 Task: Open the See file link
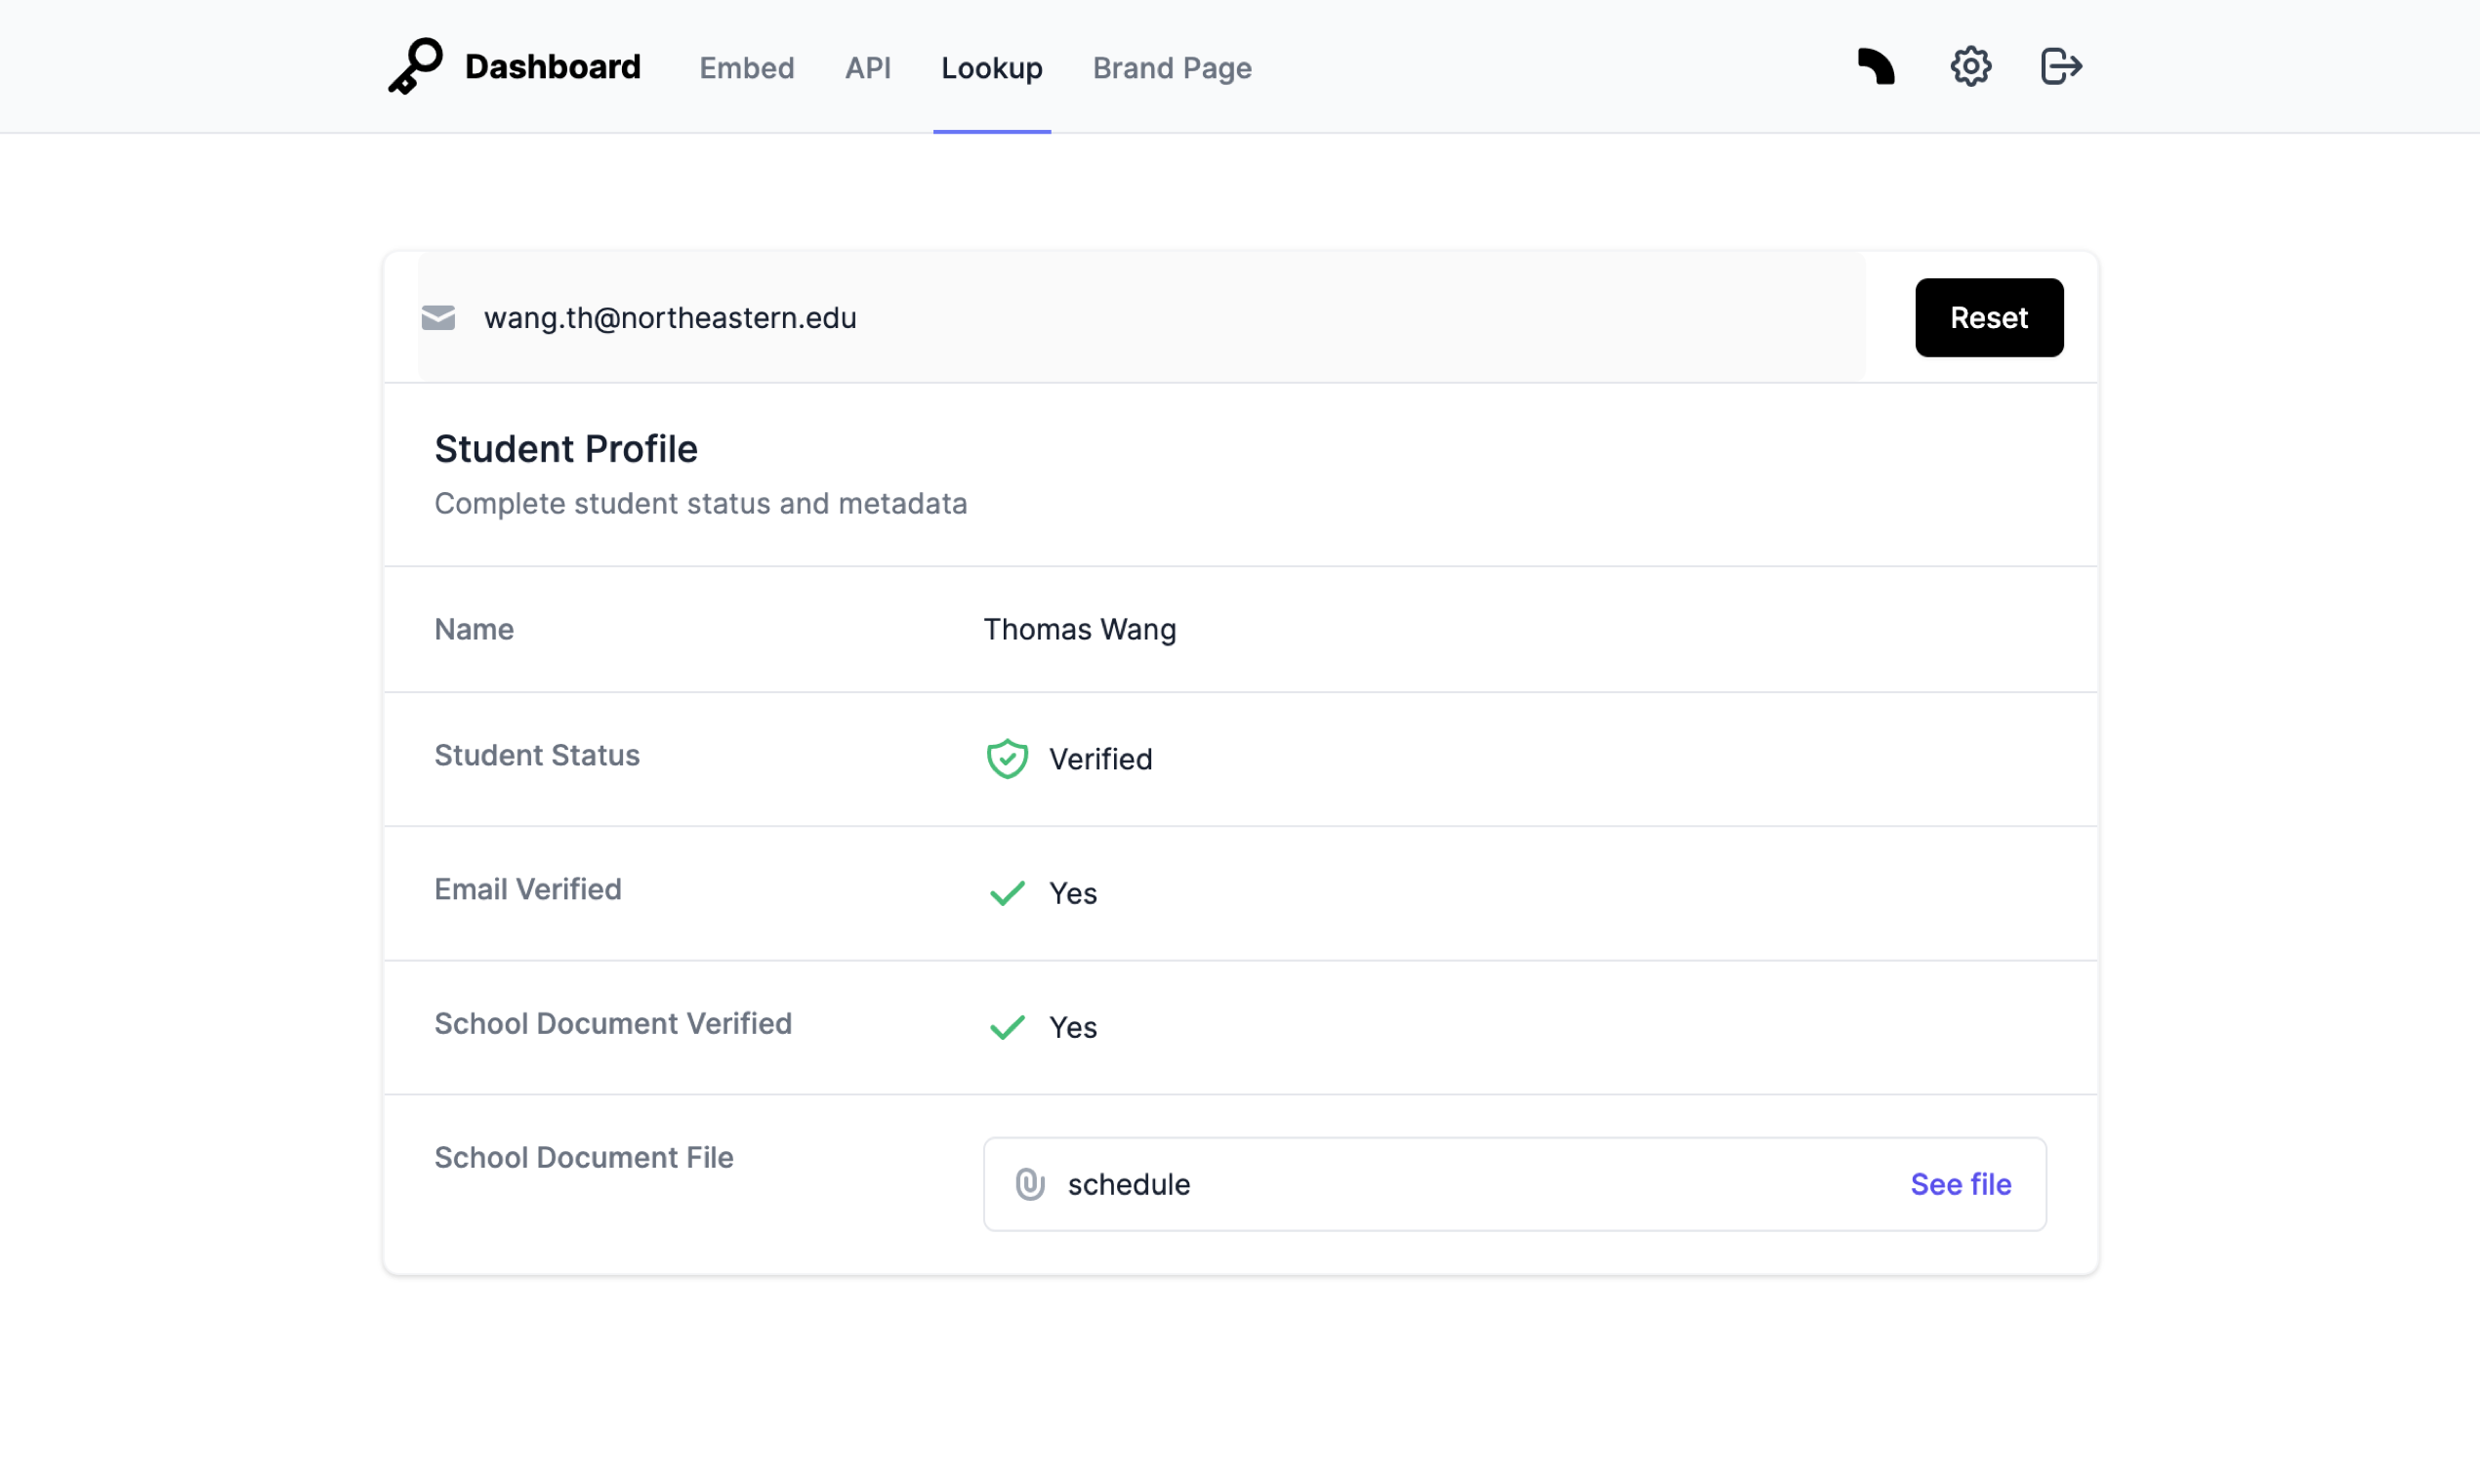tap(1960, 1184)
